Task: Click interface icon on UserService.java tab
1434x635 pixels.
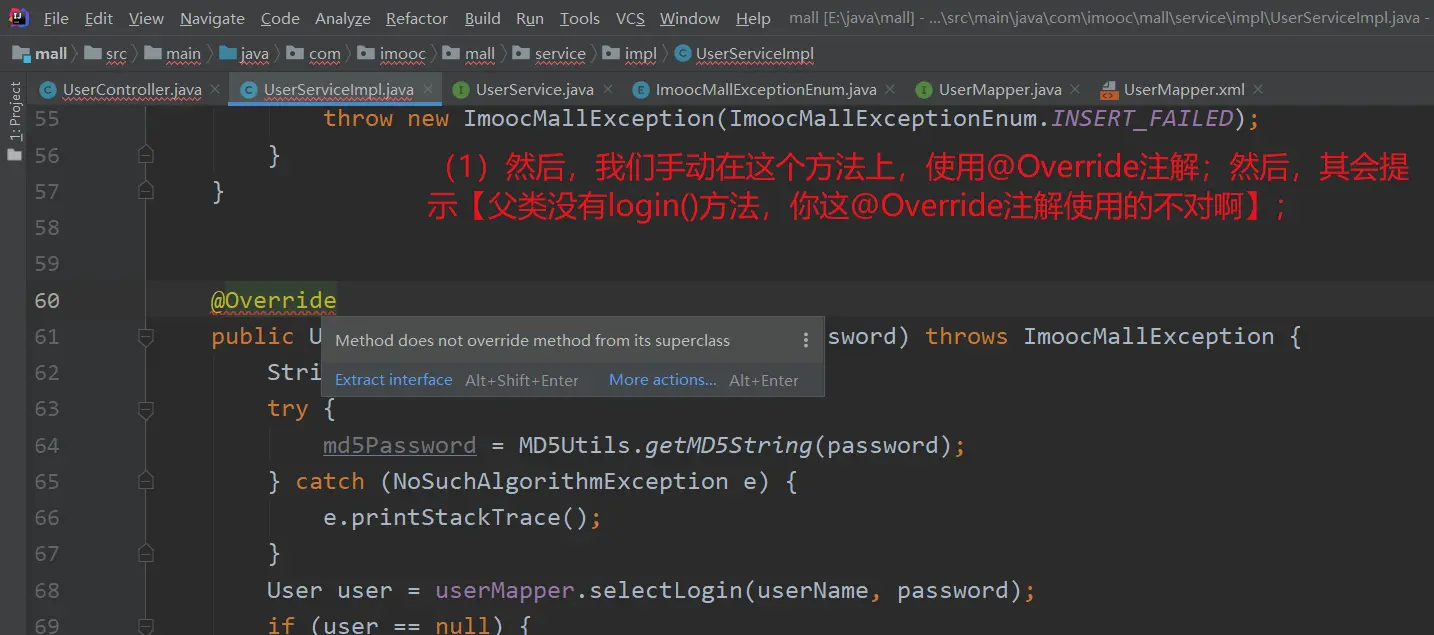Action: click(x=461, y=90)
